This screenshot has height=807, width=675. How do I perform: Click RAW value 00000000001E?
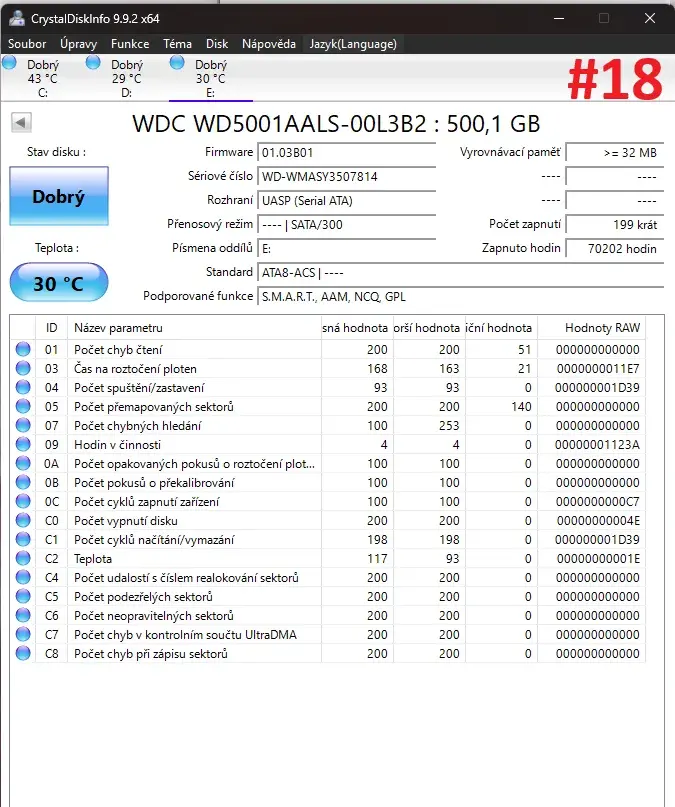(x=598, y=559)
